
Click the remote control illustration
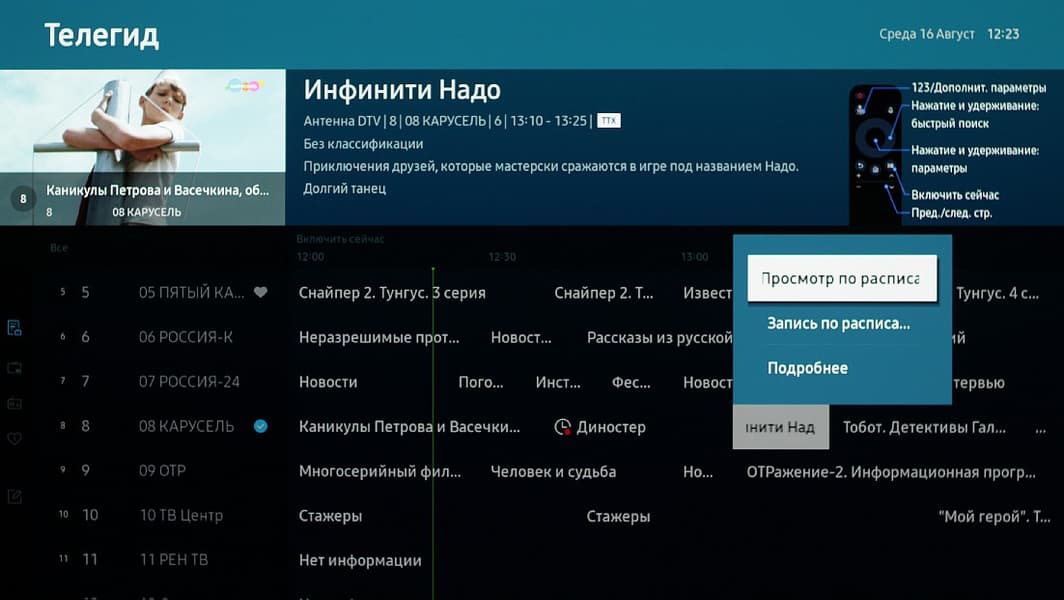[x=875, y=154]
